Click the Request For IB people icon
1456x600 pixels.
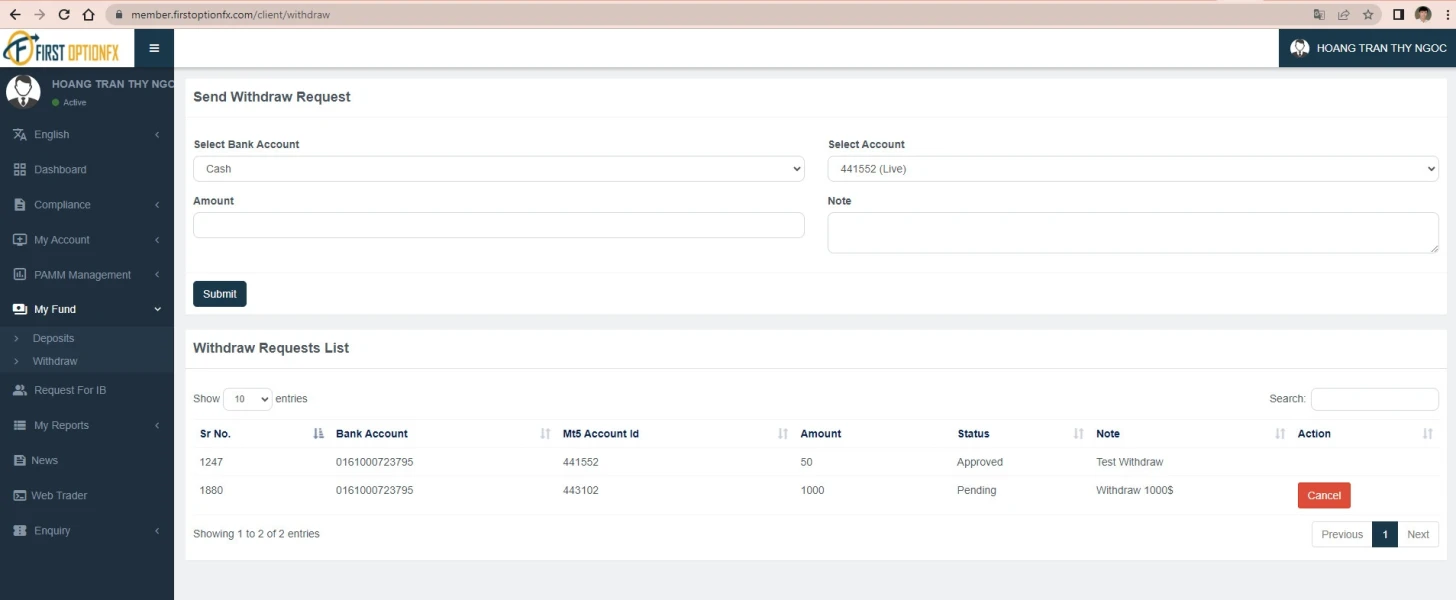(20, 390)
